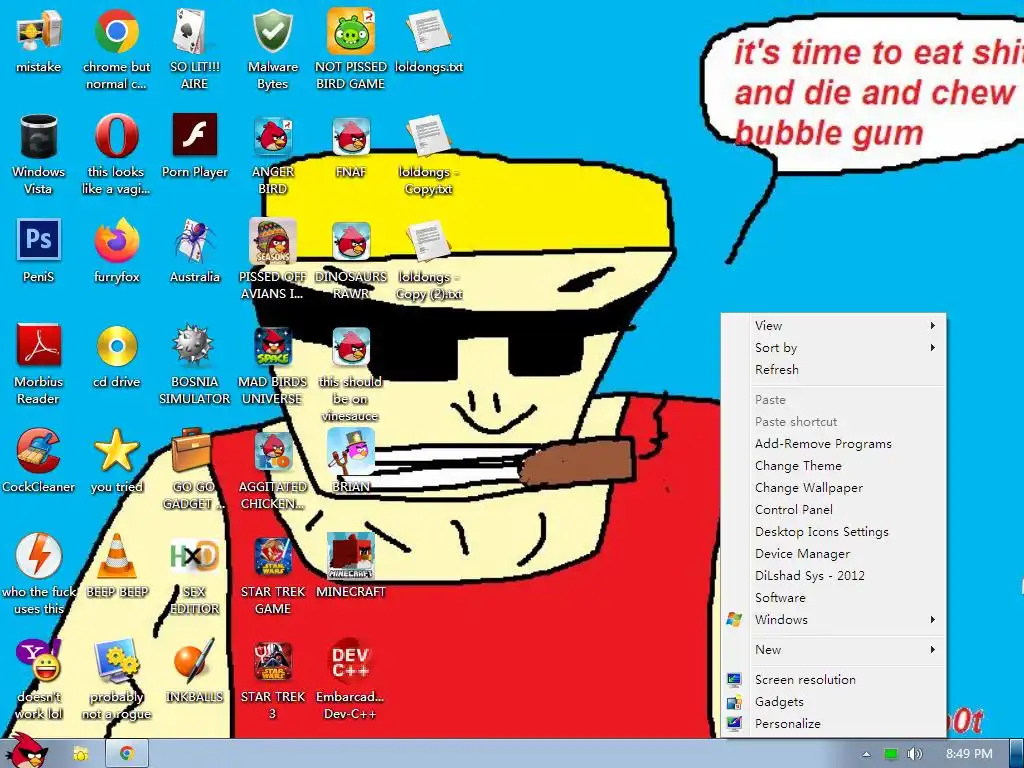Open the 'DINOSAURS RAWR' icon
Viewport: 1024px width, 768px height.
[351, 240]
